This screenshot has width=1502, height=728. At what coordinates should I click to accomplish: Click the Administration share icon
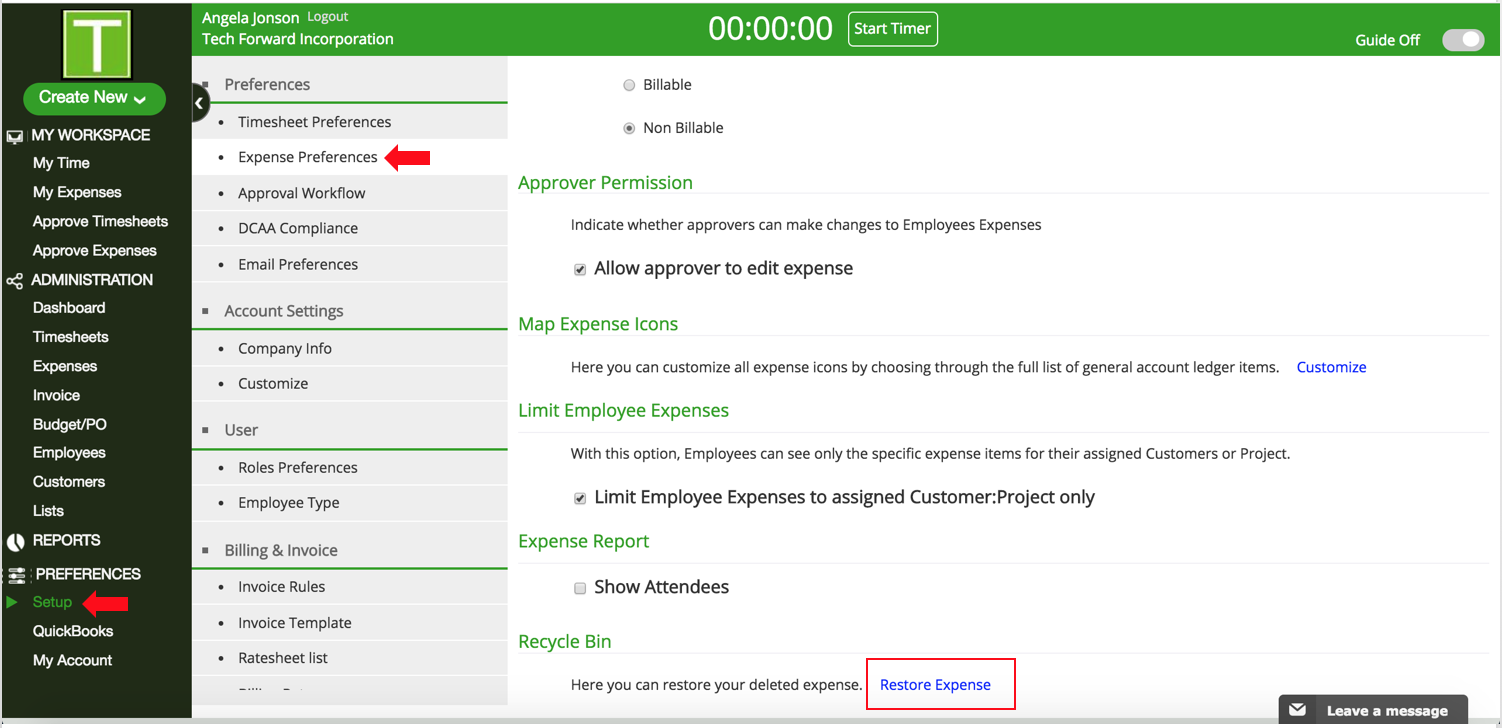point(15,281)
